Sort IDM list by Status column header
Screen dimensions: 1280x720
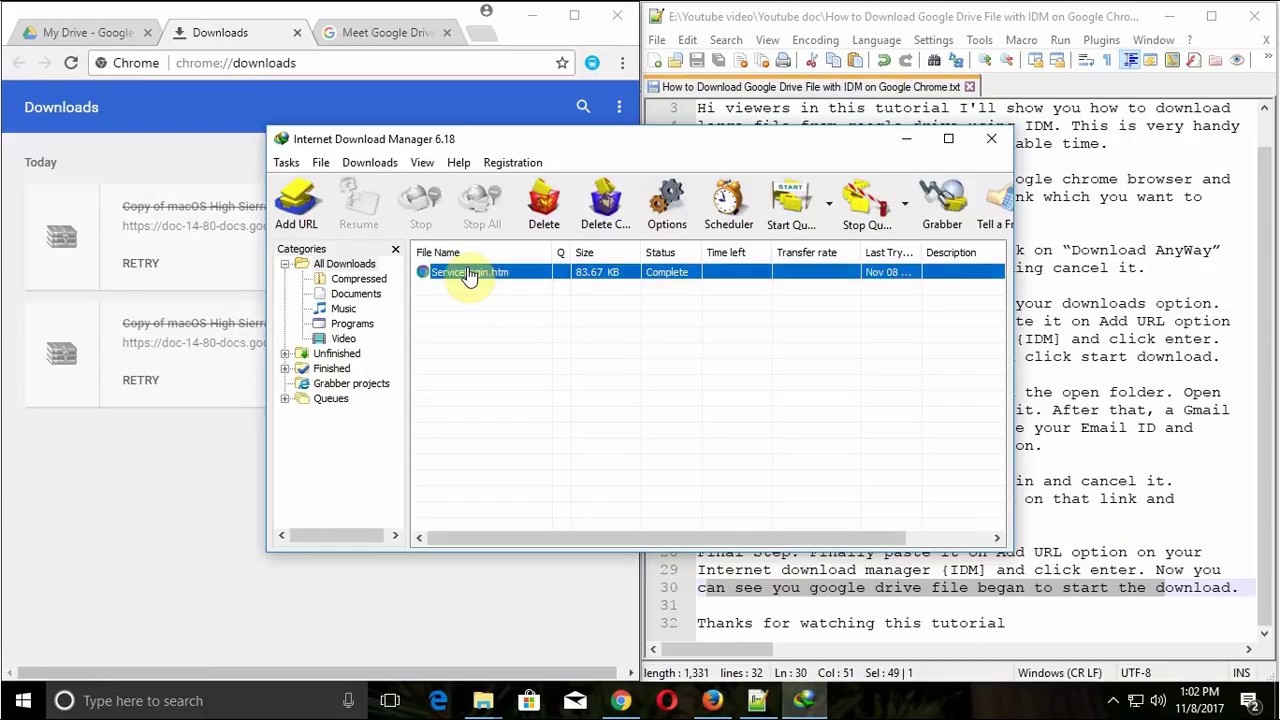tap(671, 253)
